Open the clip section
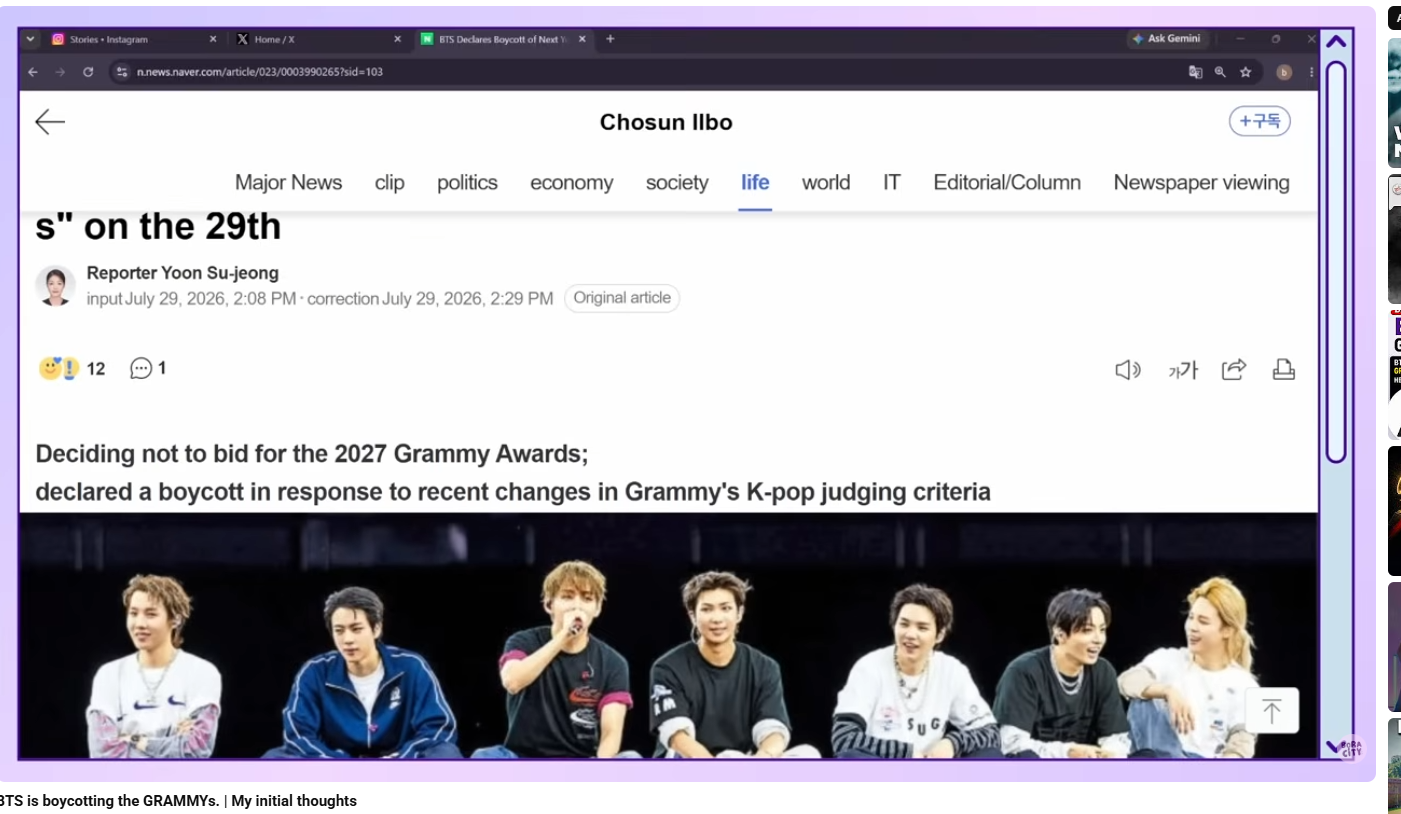 pyautogui.click(x=390, y=182)
